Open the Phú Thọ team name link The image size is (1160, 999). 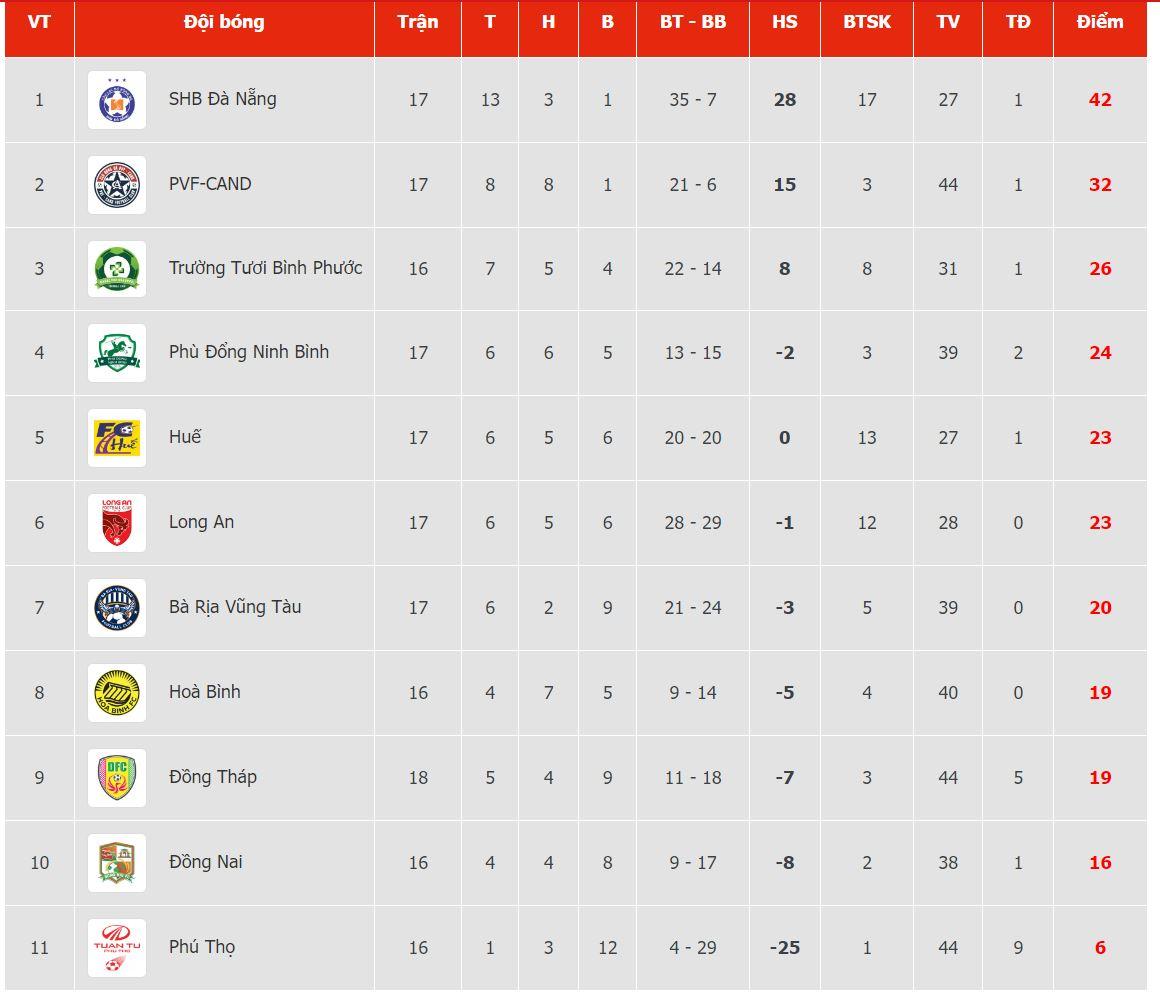coord(202,947)
